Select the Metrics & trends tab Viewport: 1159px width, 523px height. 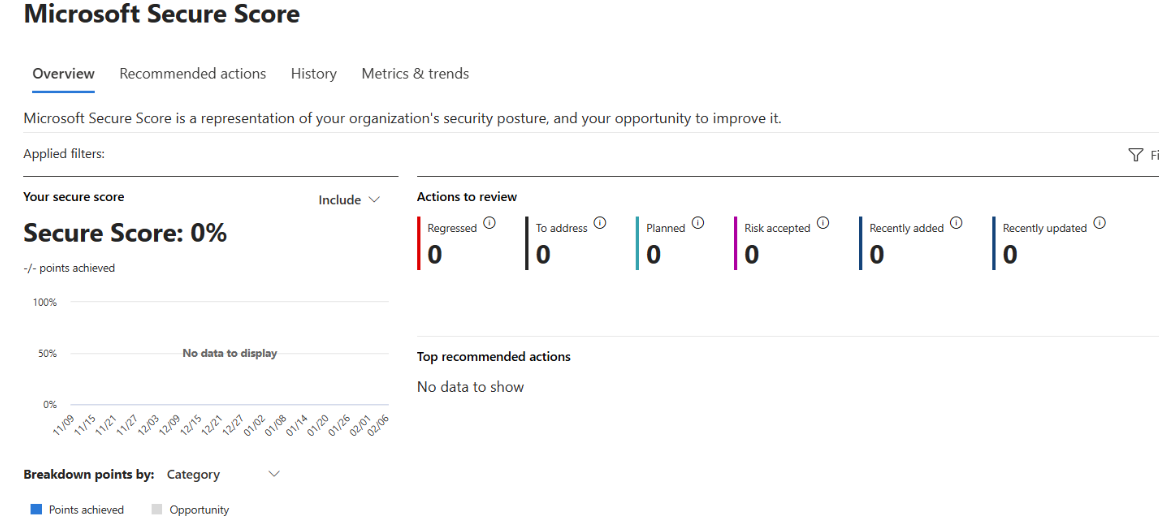[x=415, y=74]
